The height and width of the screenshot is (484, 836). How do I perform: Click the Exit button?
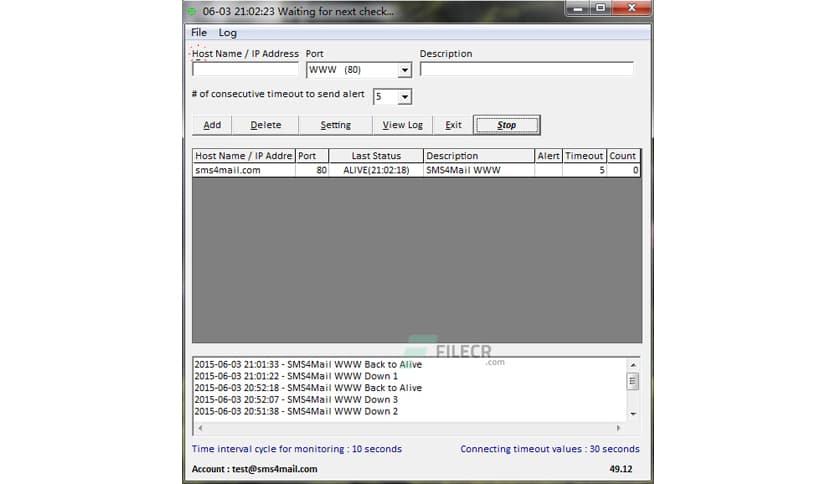[453, 125]
